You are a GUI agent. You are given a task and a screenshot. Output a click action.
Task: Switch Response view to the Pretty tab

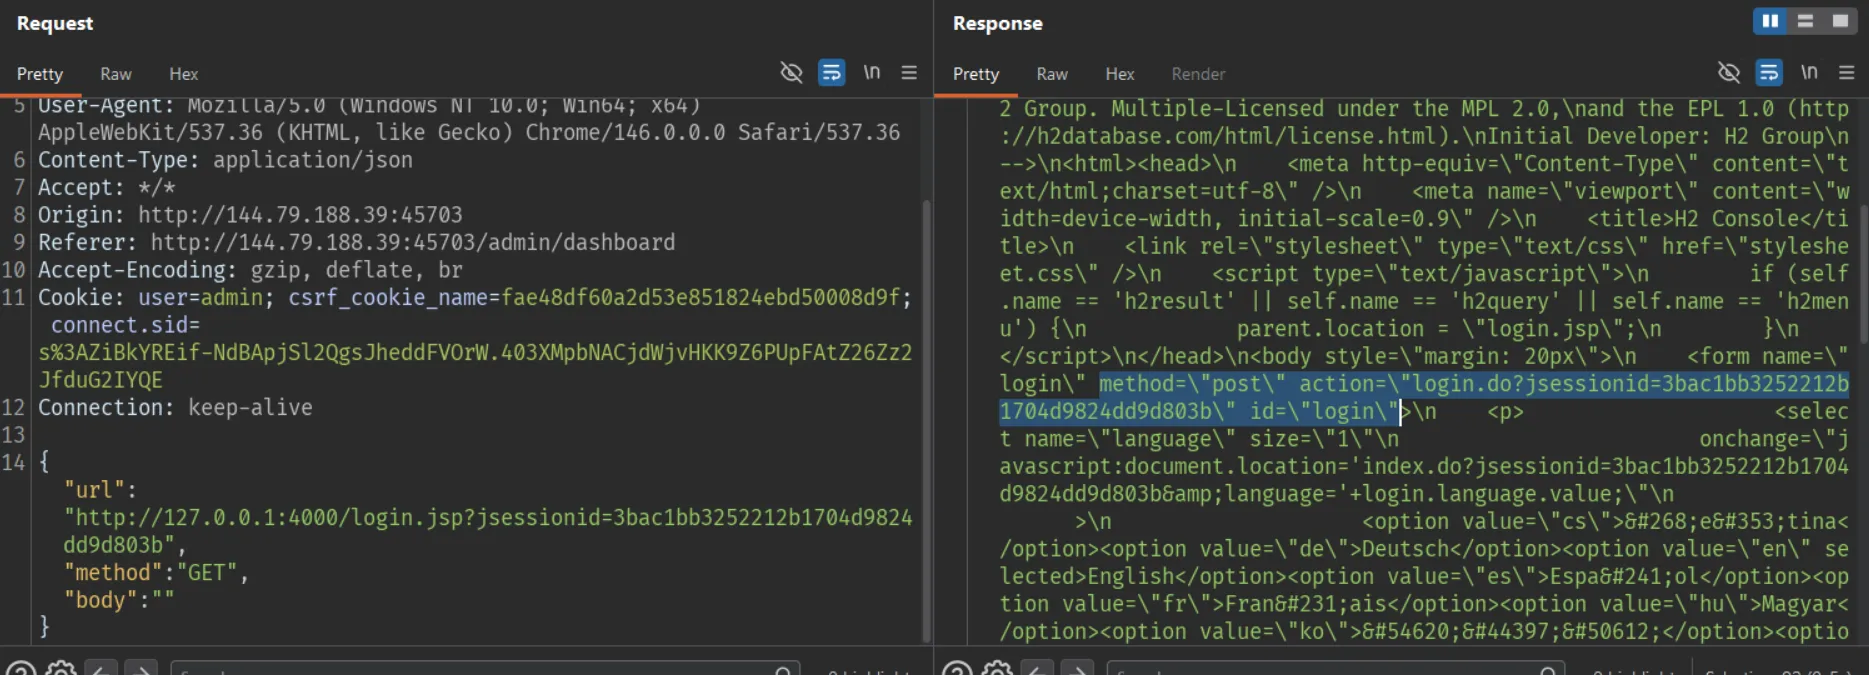pyautogui.click(x=976, y=74)
